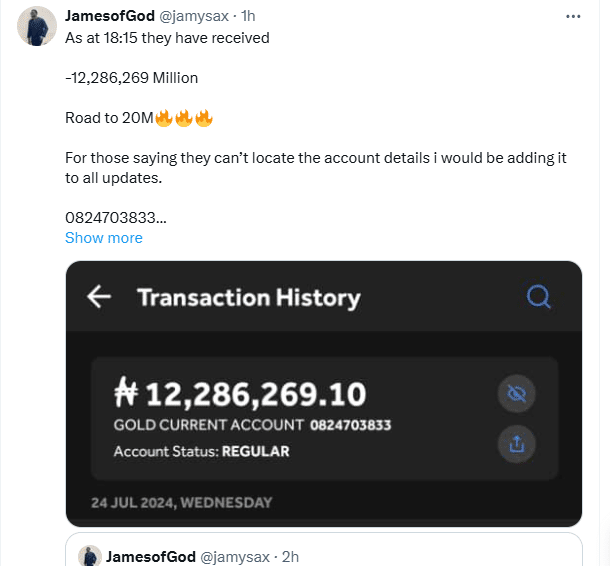Expand the tweet with Show more
The height and width of the screenshot is (566, 610).
[103, 238]
